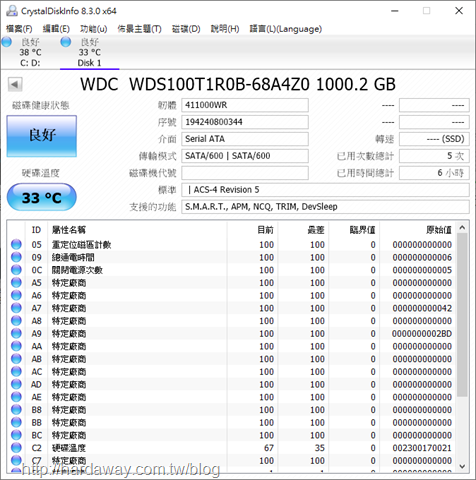Open the 佈景主題(T) menu
Viewport: 476px width, 480px height.
pos(139,29)
